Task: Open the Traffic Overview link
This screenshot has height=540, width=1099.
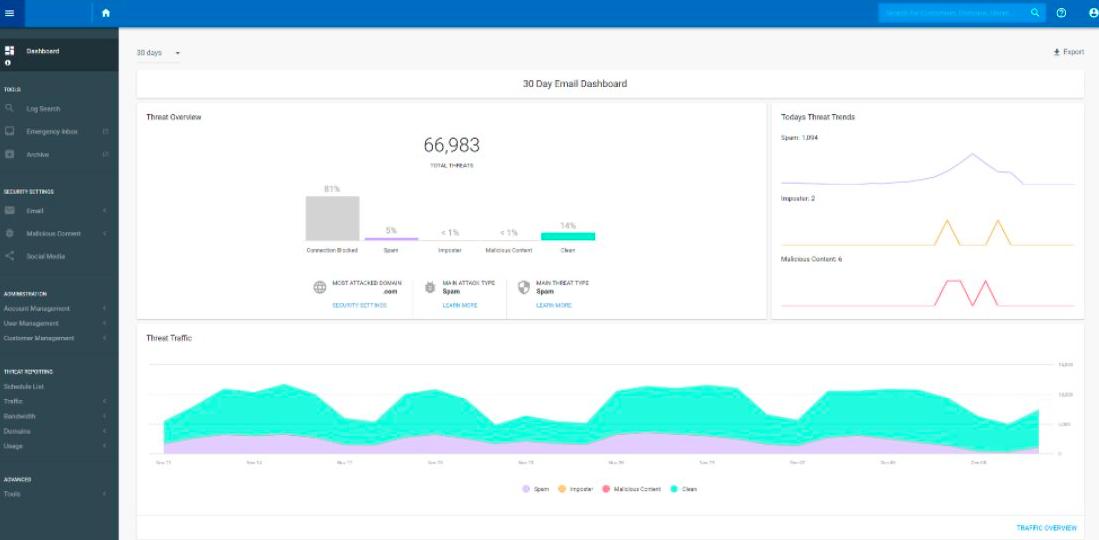Action: (1046, 527)
